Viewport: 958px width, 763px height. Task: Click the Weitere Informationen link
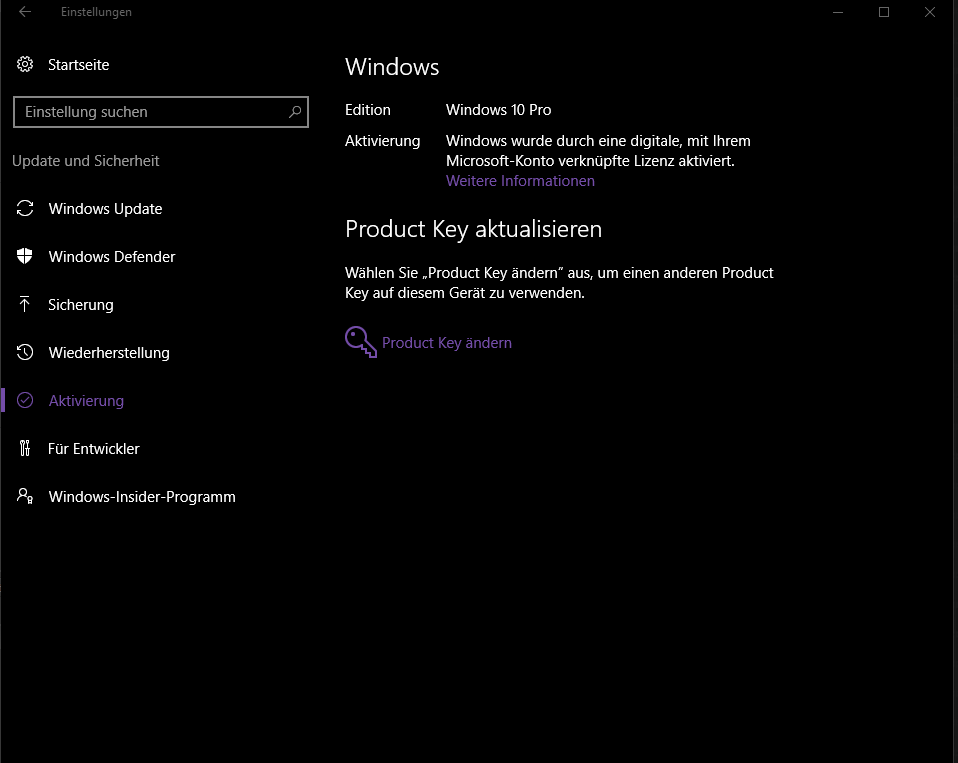click(x=520, y=181)
